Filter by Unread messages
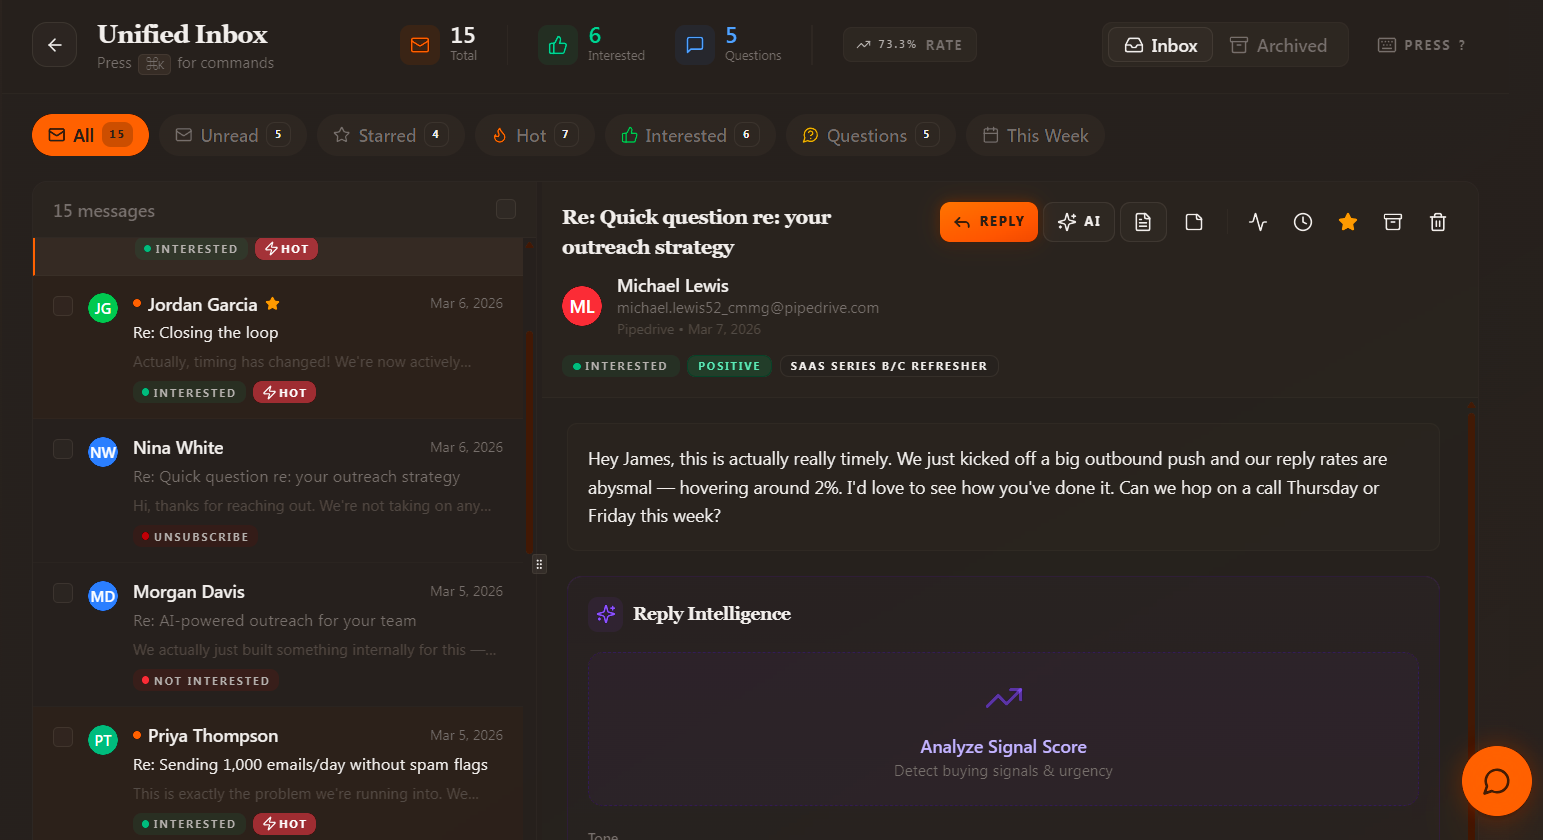Viewport: 1543px width, 840px height. point(233,135)
